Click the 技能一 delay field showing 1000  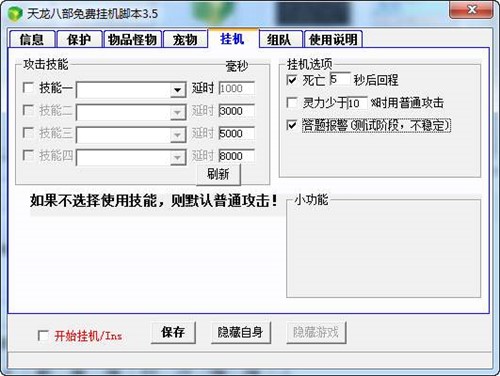tap(237, 89)
